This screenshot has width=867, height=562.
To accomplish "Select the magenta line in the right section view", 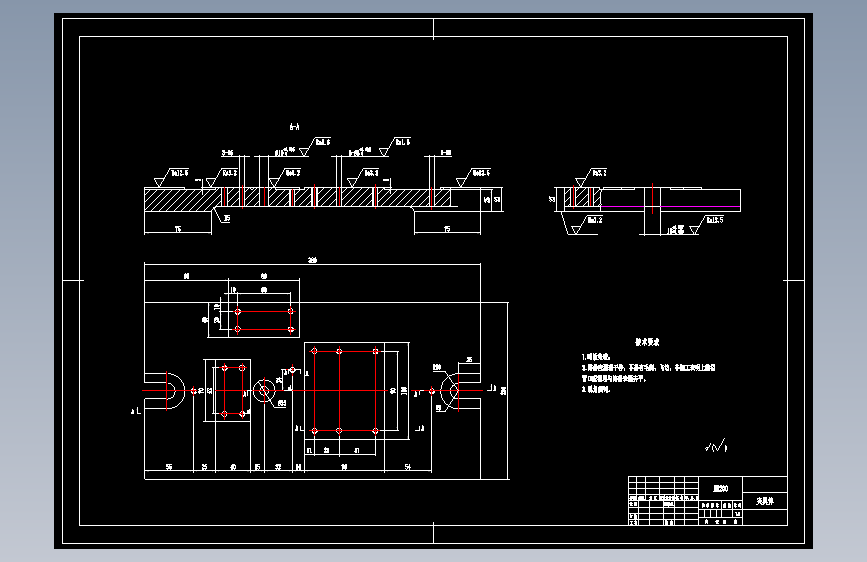I will (671, 207).
